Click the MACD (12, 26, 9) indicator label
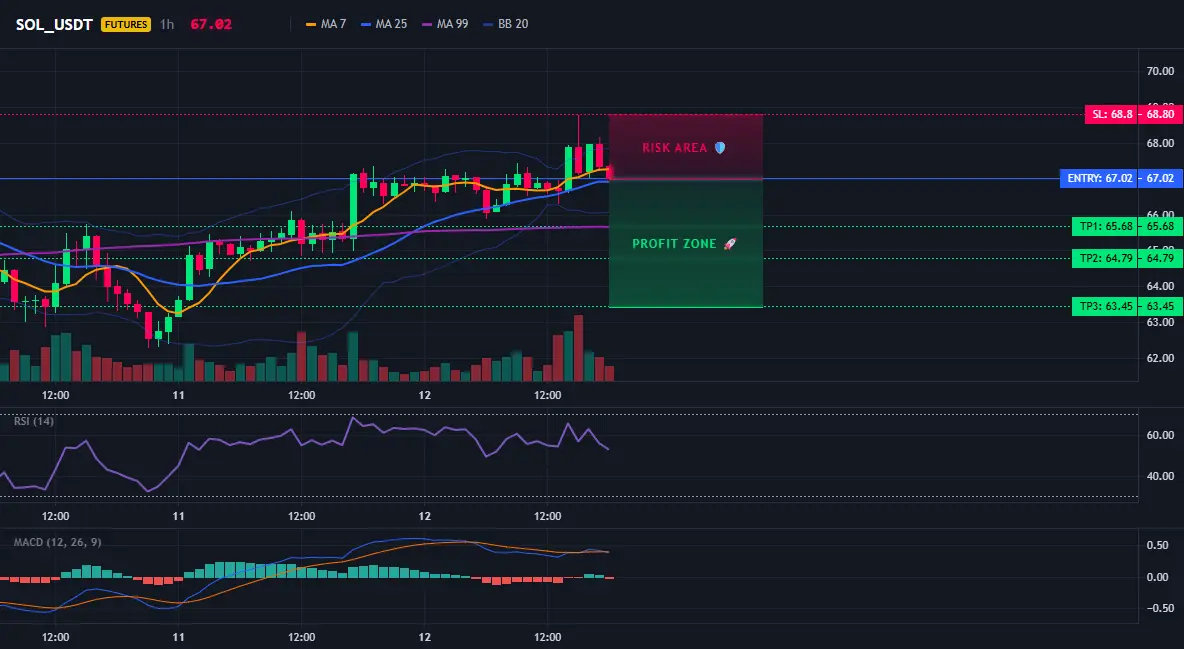This screenshot has height=649, width=1184. (57, 542)
